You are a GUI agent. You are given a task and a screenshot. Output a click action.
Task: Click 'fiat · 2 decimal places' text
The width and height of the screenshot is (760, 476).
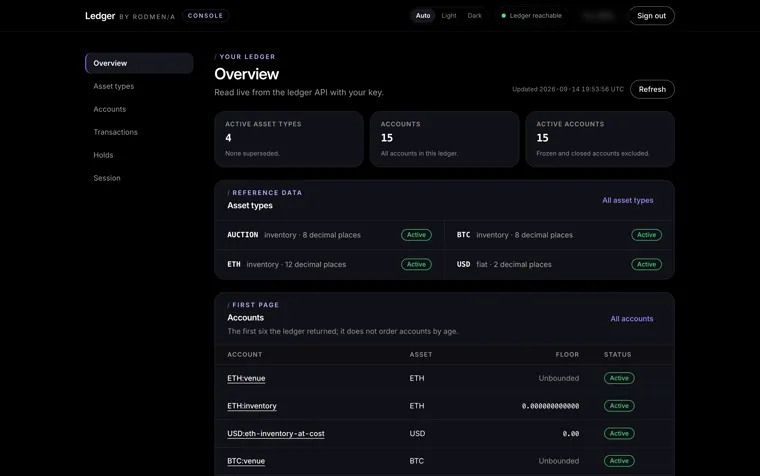pos(514,264)
